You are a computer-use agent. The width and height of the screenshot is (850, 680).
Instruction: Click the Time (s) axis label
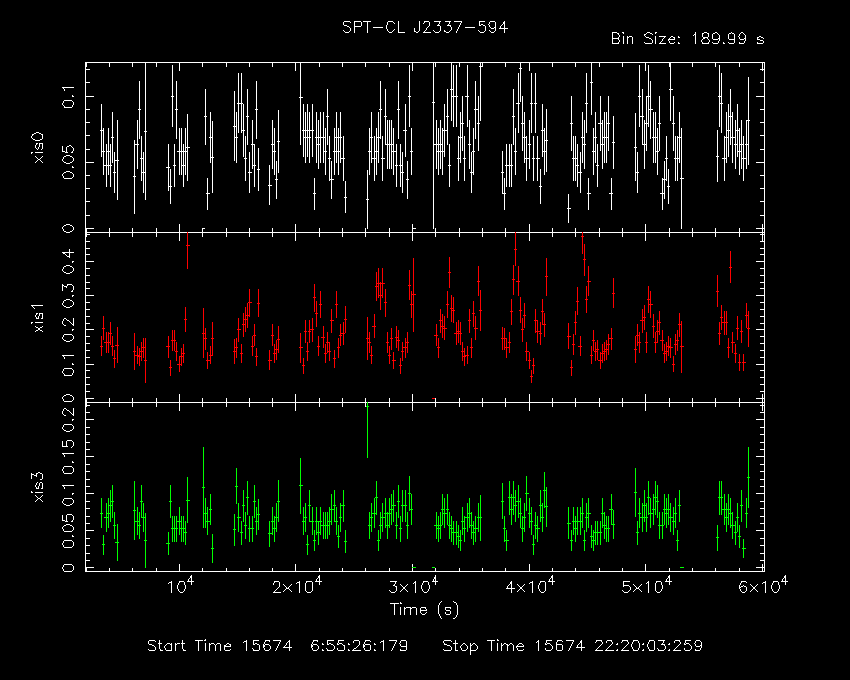424,610
